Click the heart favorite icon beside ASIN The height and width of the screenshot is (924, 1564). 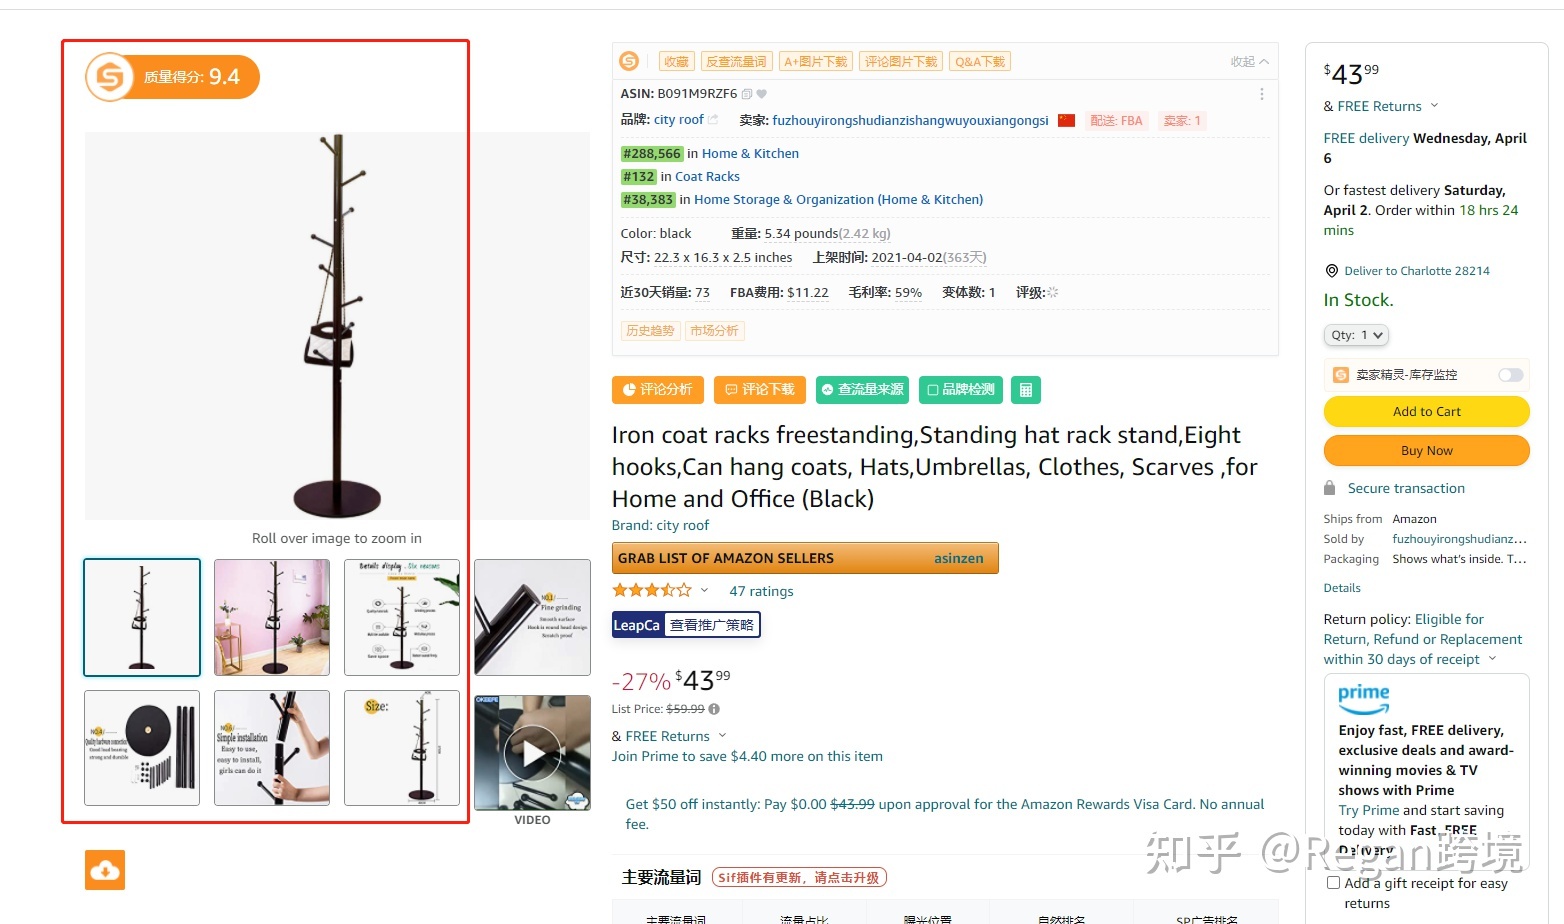(762, 94)
